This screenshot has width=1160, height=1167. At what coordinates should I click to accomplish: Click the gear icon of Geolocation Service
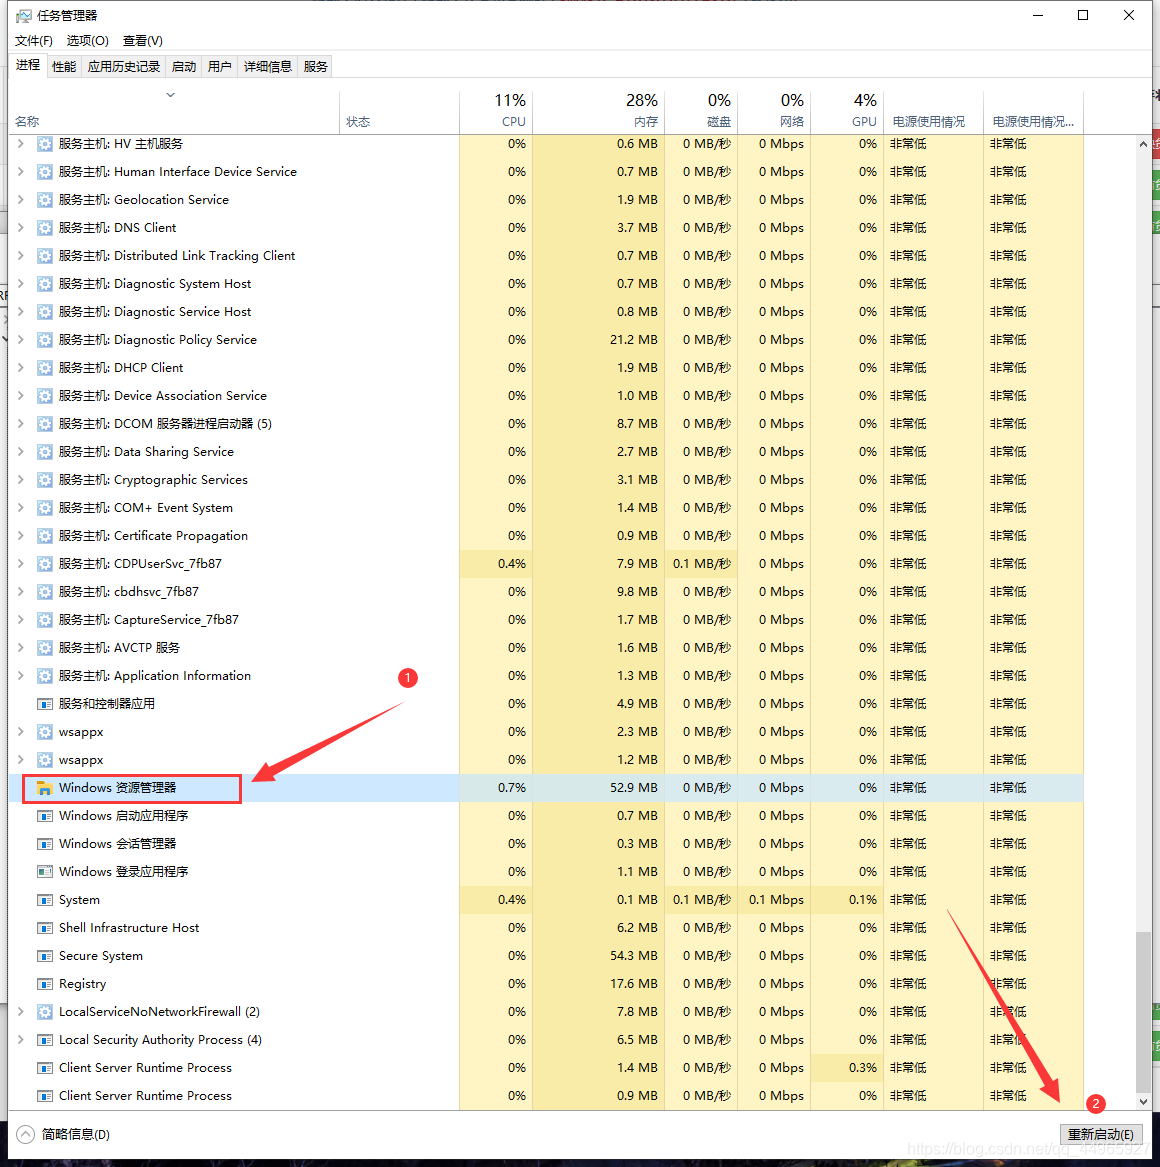(x=45, y=200)
